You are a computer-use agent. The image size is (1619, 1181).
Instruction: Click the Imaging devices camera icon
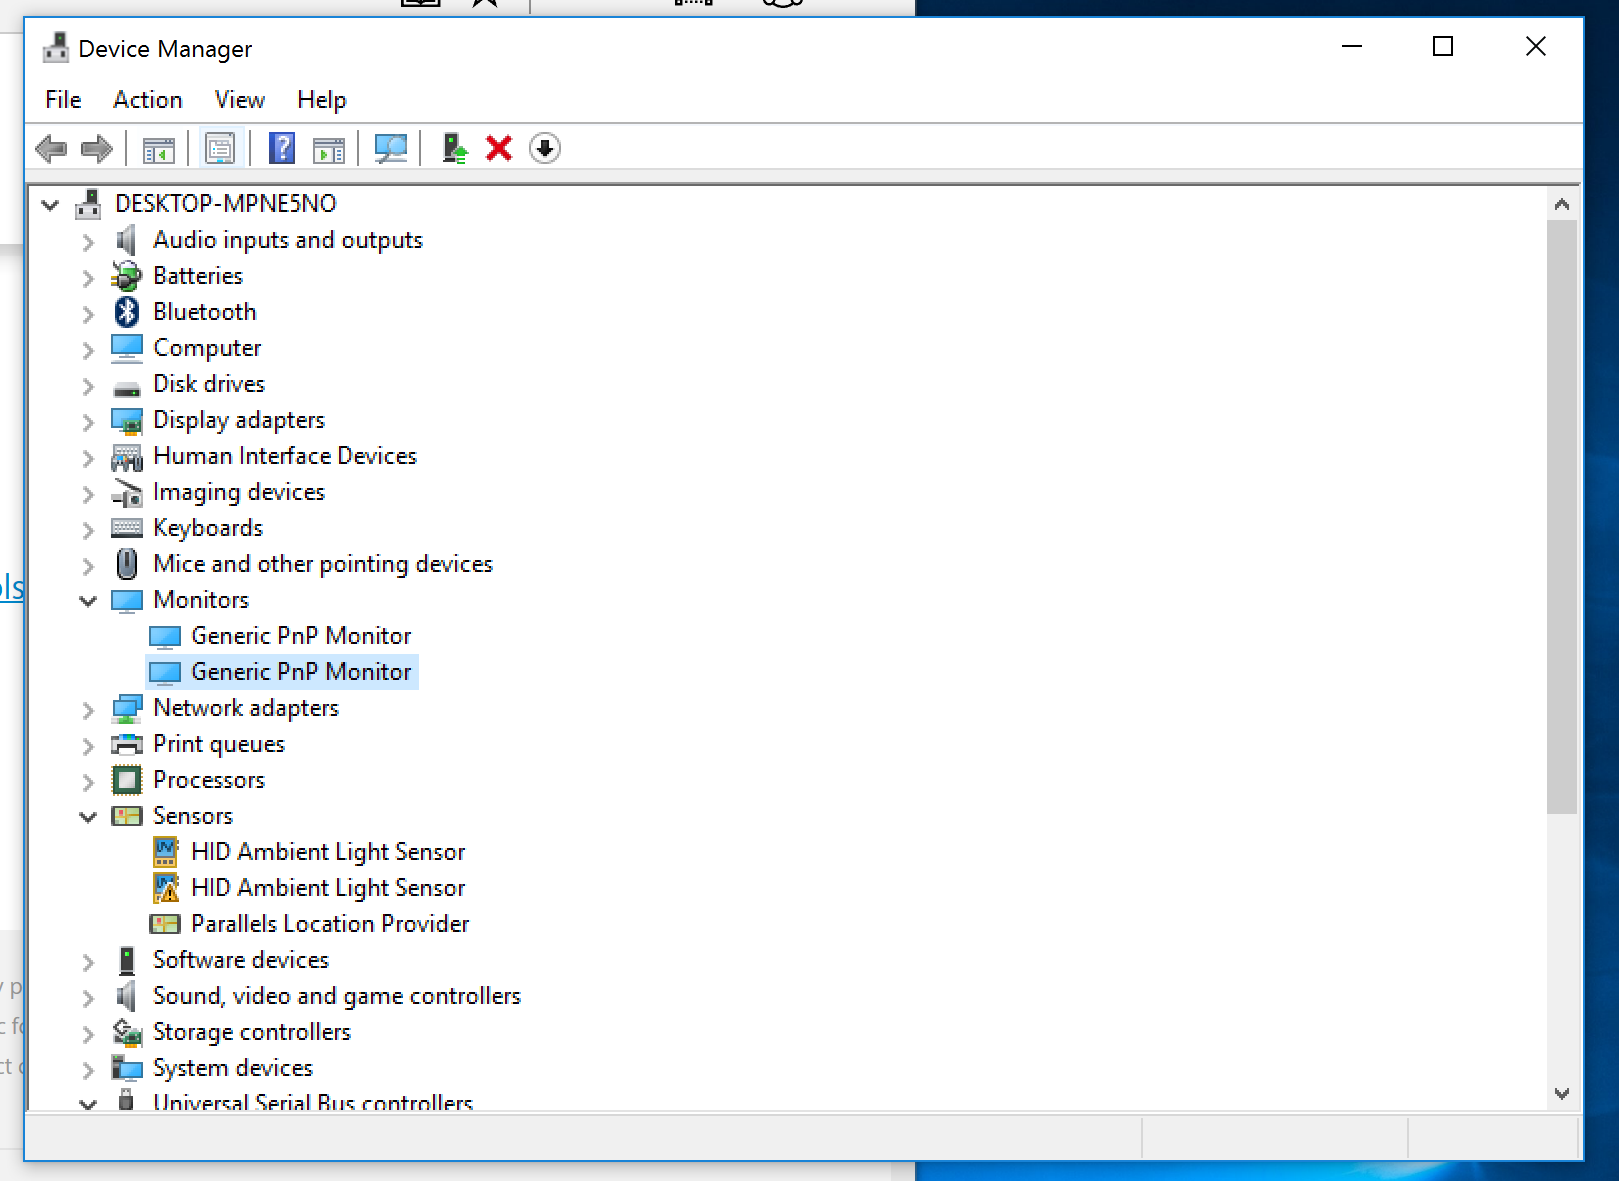(x=127, y=493)
